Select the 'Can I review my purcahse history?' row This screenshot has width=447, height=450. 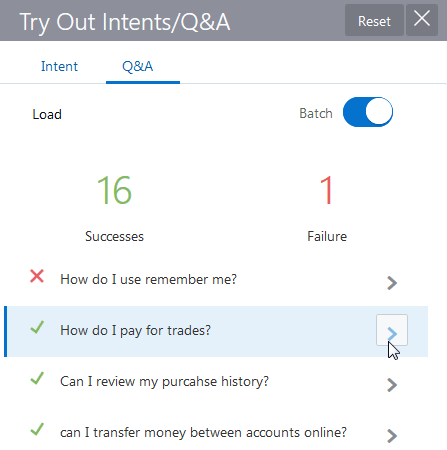point(217,382)
